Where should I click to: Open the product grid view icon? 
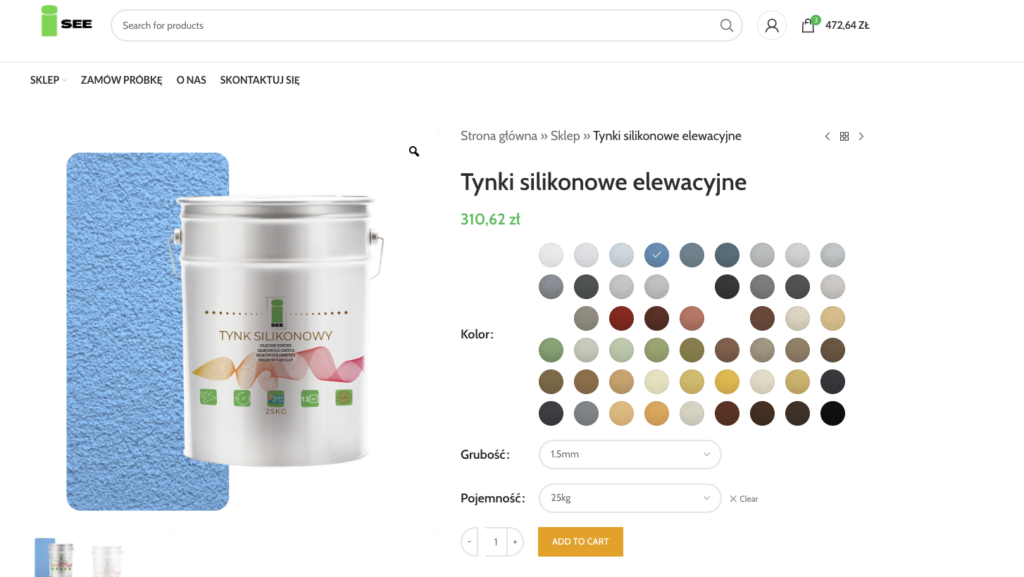pos(844,136)
